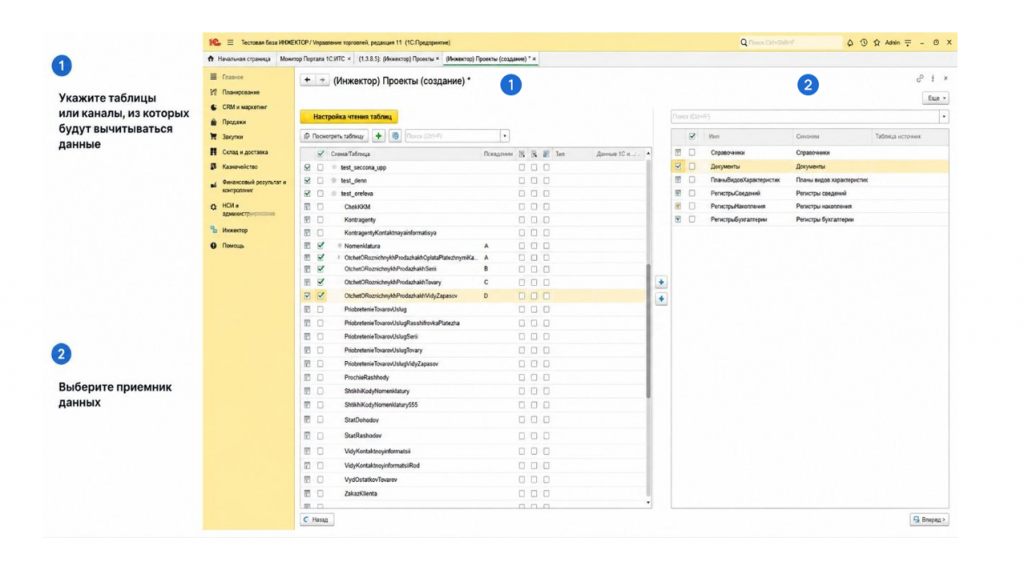Open the Главное sidebar section
Screen dimensions: 1024x562
(x=232, y=77)
